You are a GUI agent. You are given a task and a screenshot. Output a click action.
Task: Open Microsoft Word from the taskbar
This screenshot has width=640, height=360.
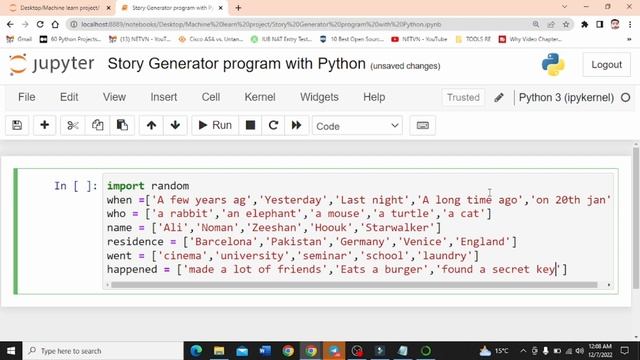tap(265, 351)
